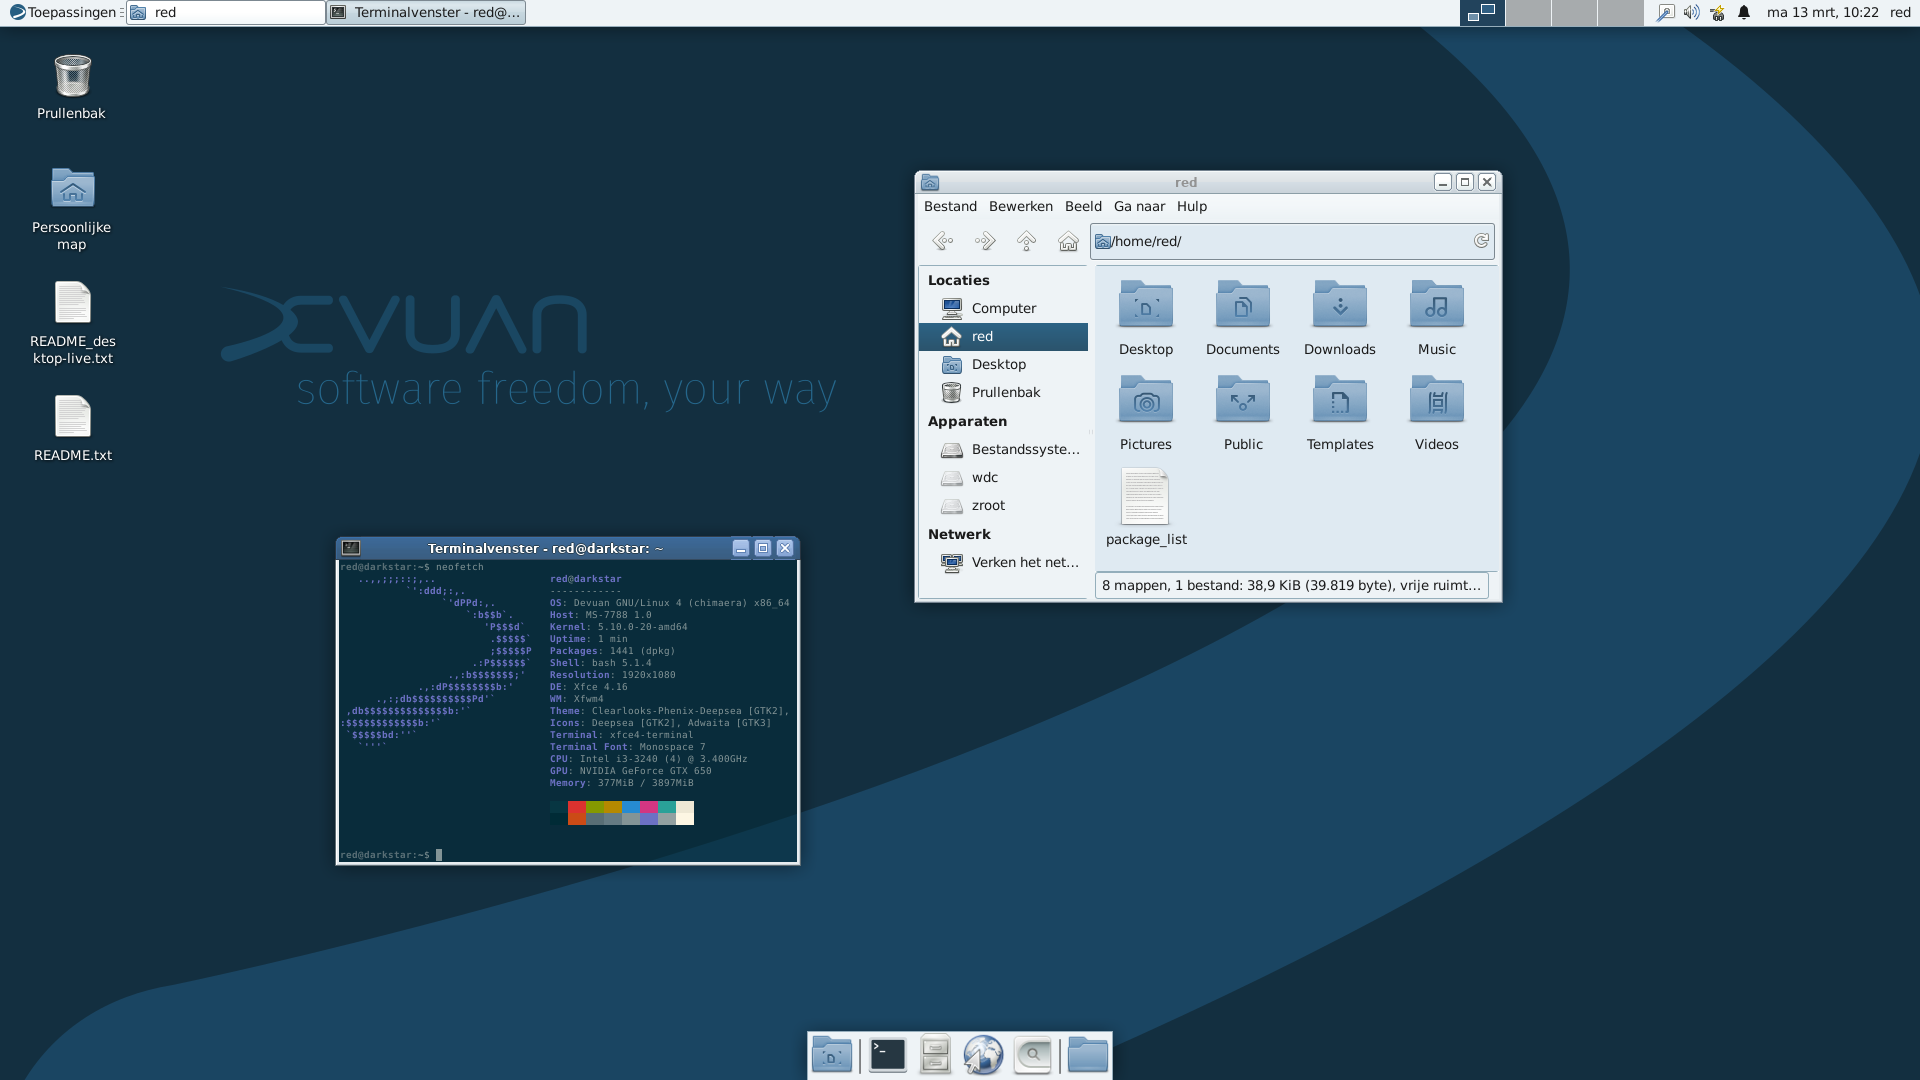
Task: Select README_desktop-live.txt desktop file
Action: 72,322
